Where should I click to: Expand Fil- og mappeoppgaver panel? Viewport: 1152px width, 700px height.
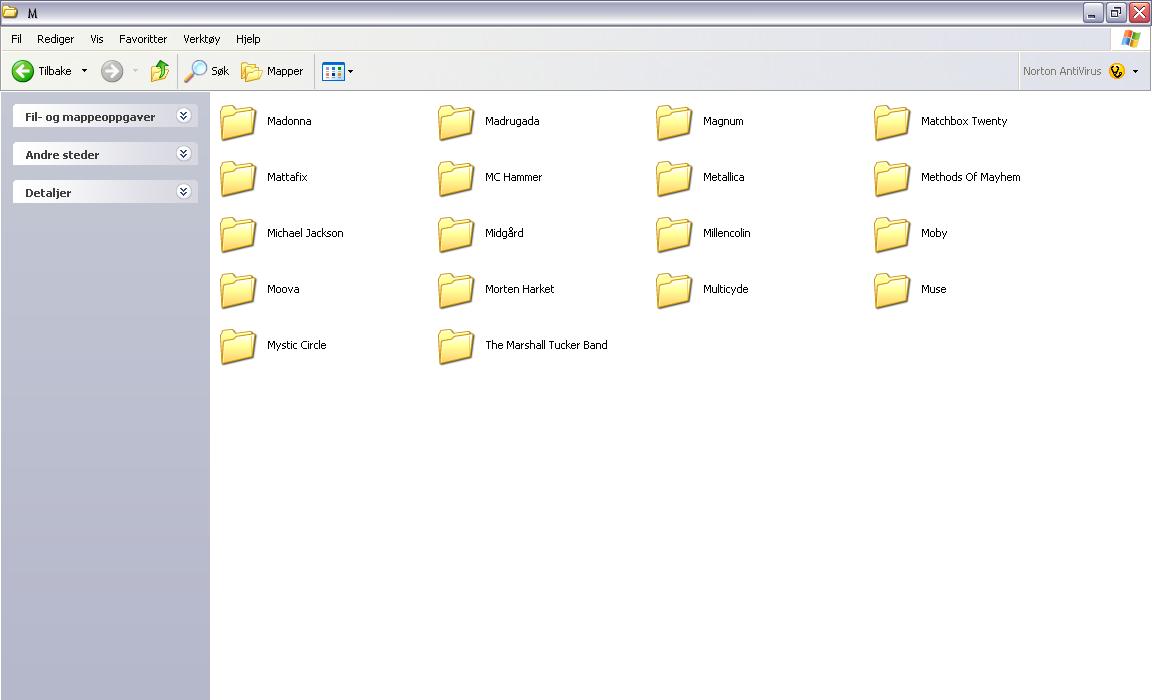pyautogui.click(x=184, y=116)
